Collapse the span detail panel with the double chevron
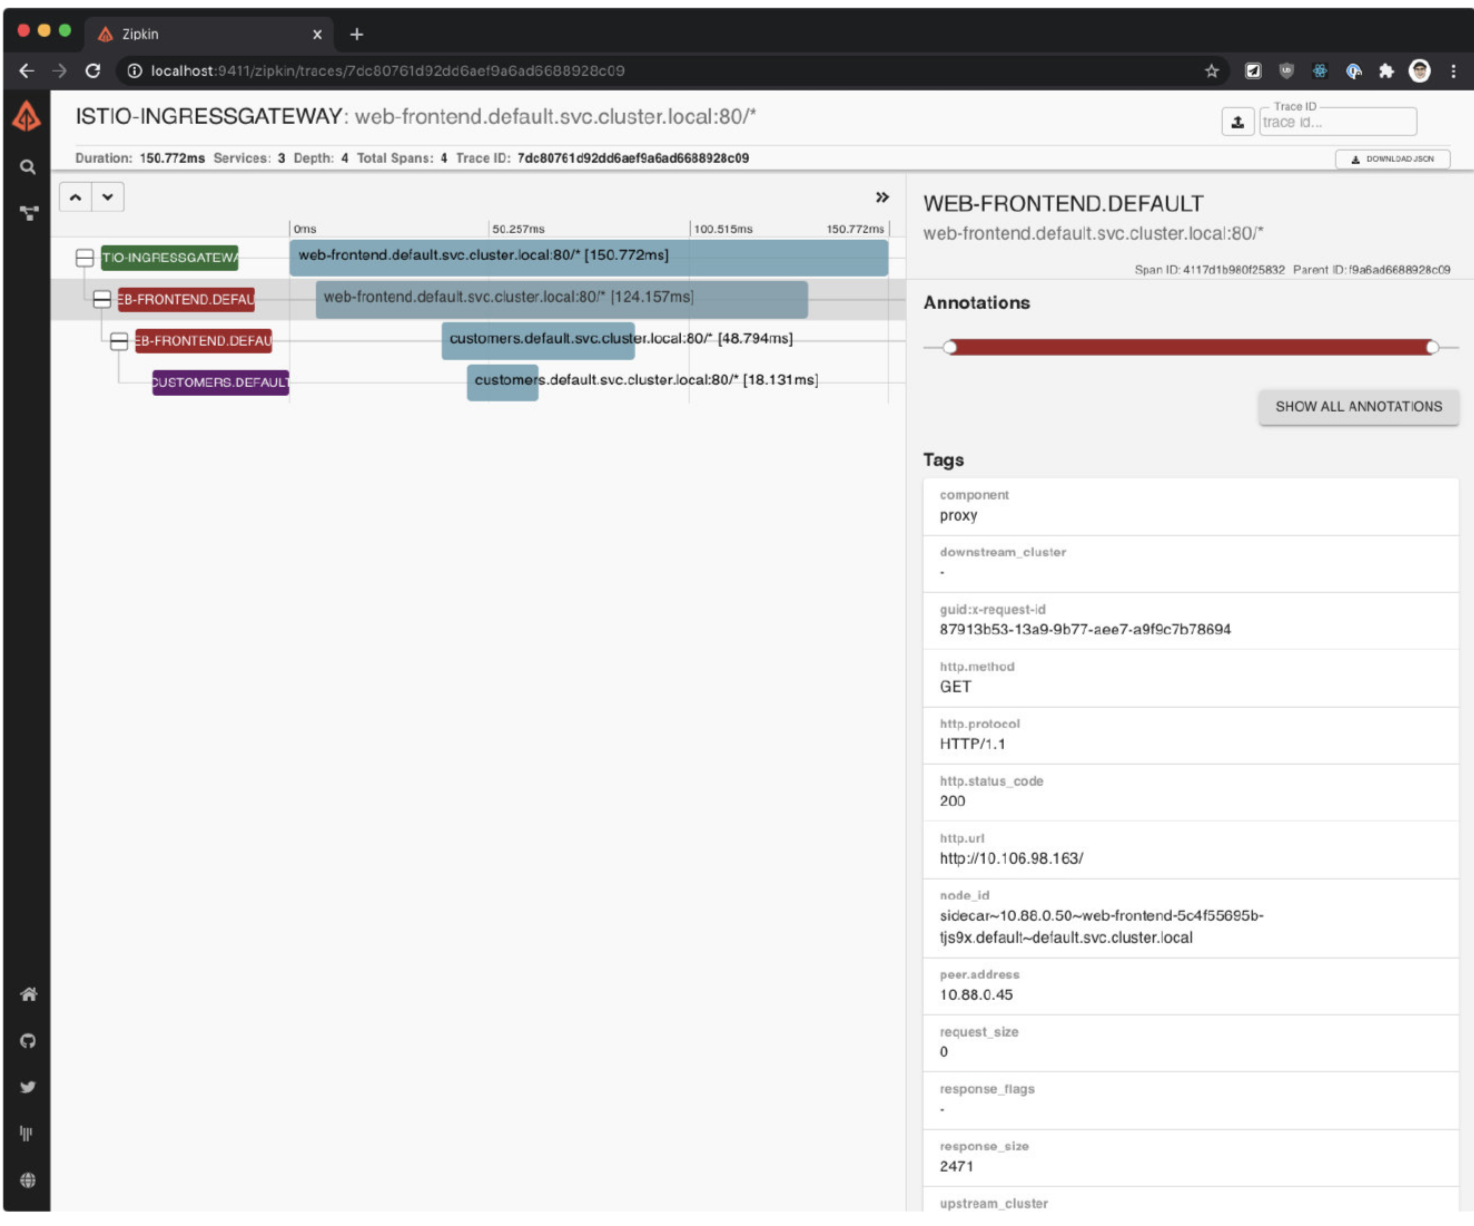The height and width of the screenshot is (1226, 1474). (882, 197)
